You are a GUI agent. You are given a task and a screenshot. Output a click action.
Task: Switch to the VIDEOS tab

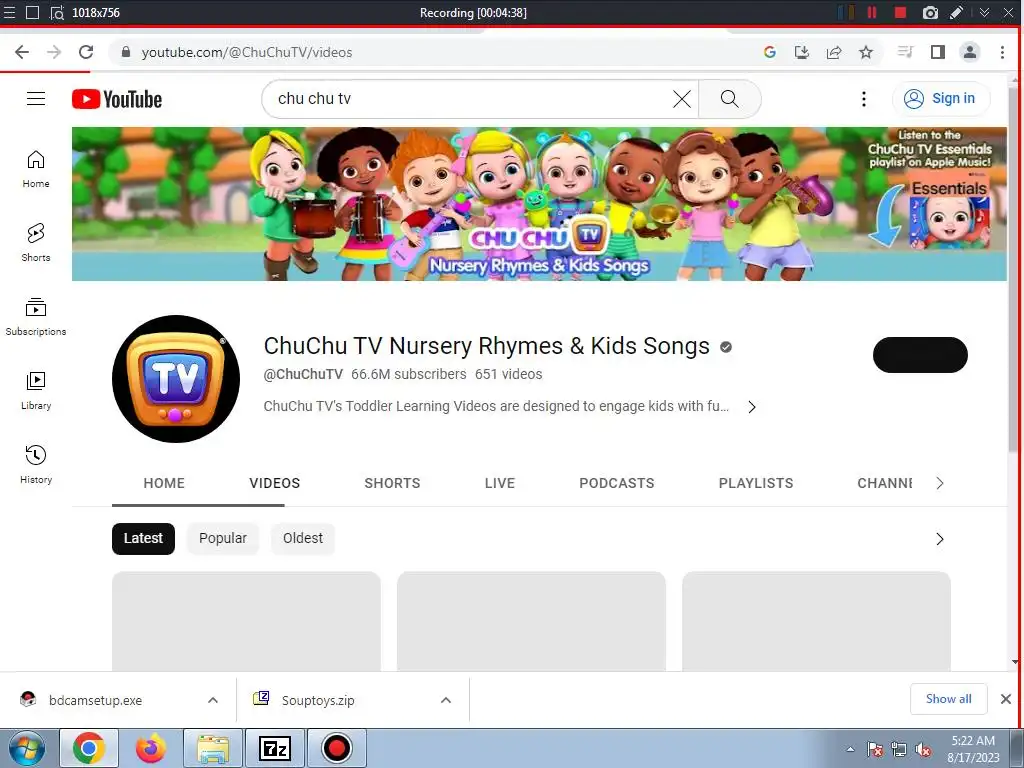(x=274, y=483)
